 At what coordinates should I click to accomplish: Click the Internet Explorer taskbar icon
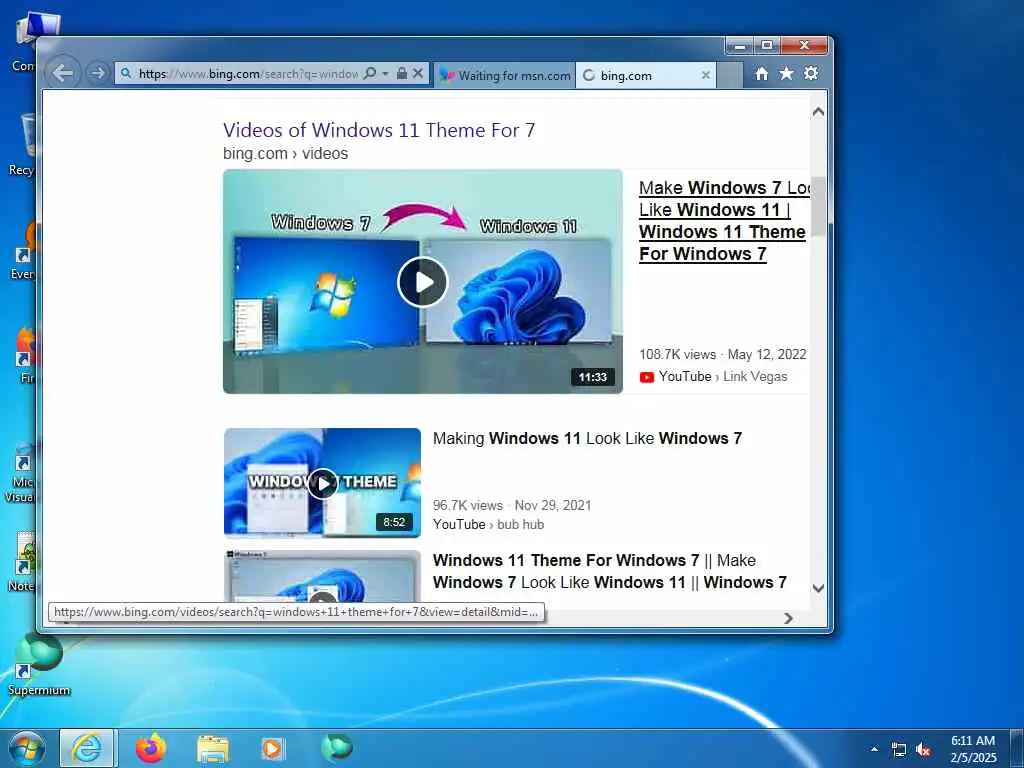tap(87, 748)
